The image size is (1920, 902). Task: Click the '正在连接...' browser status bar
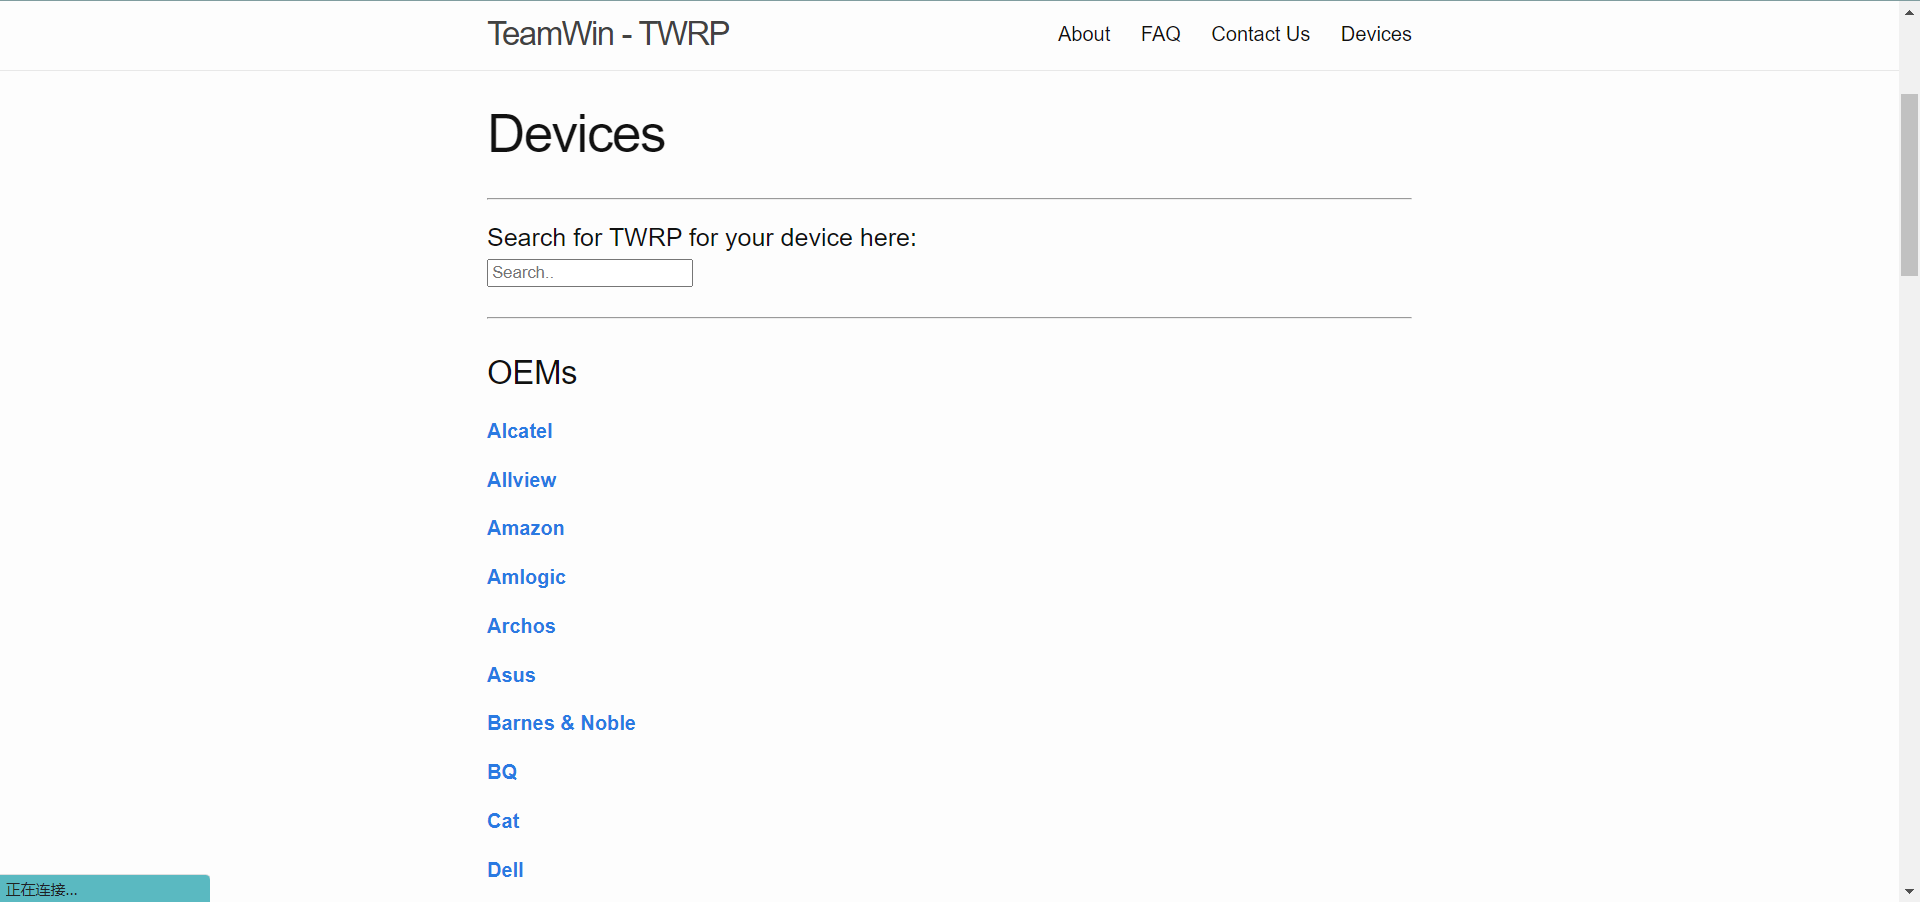tap(105, 889)
